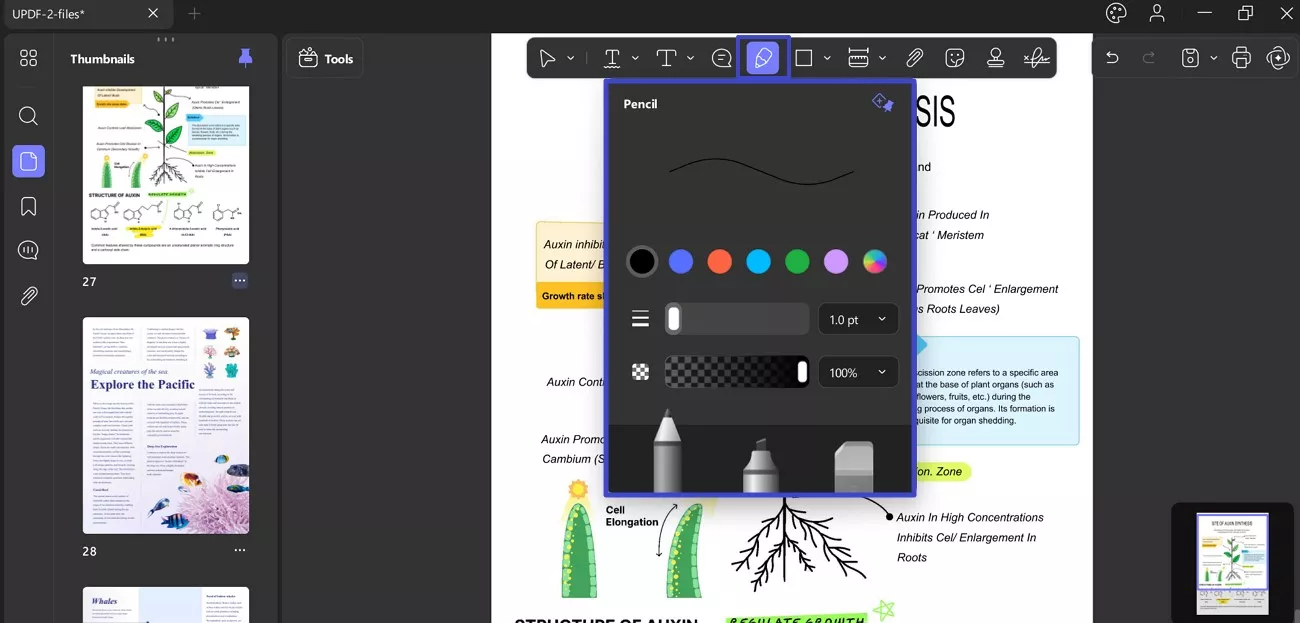Open the comments panel

point(28,251)
